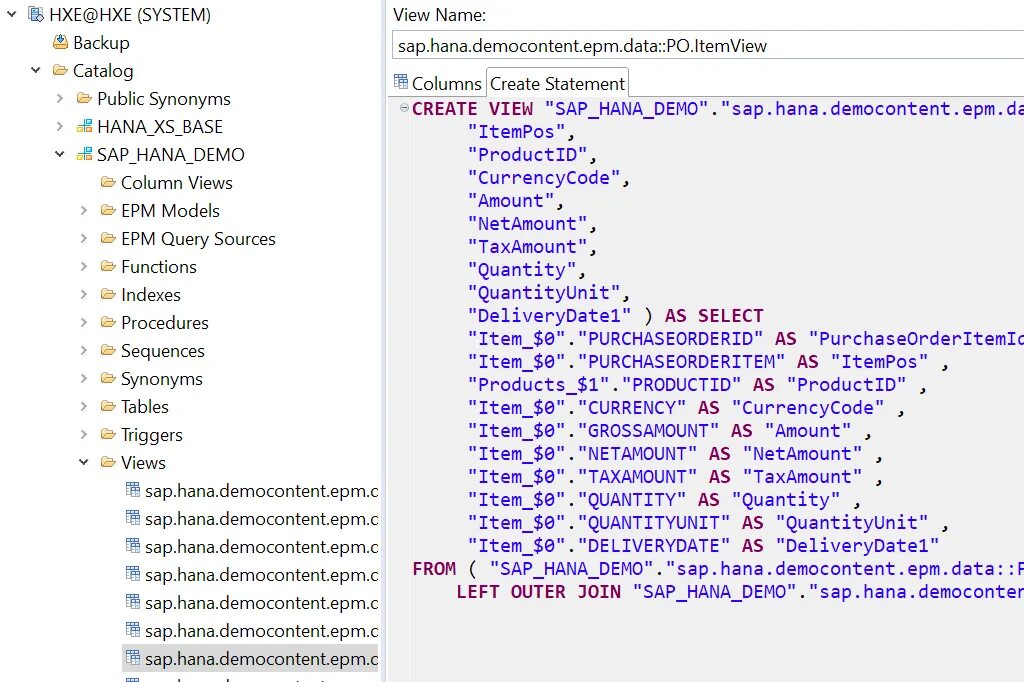Click the SAP_HANA_DEMO schema icon
Image resolution: width=1024 pixels, height=682 pixels.
click(x=84, y=155)
